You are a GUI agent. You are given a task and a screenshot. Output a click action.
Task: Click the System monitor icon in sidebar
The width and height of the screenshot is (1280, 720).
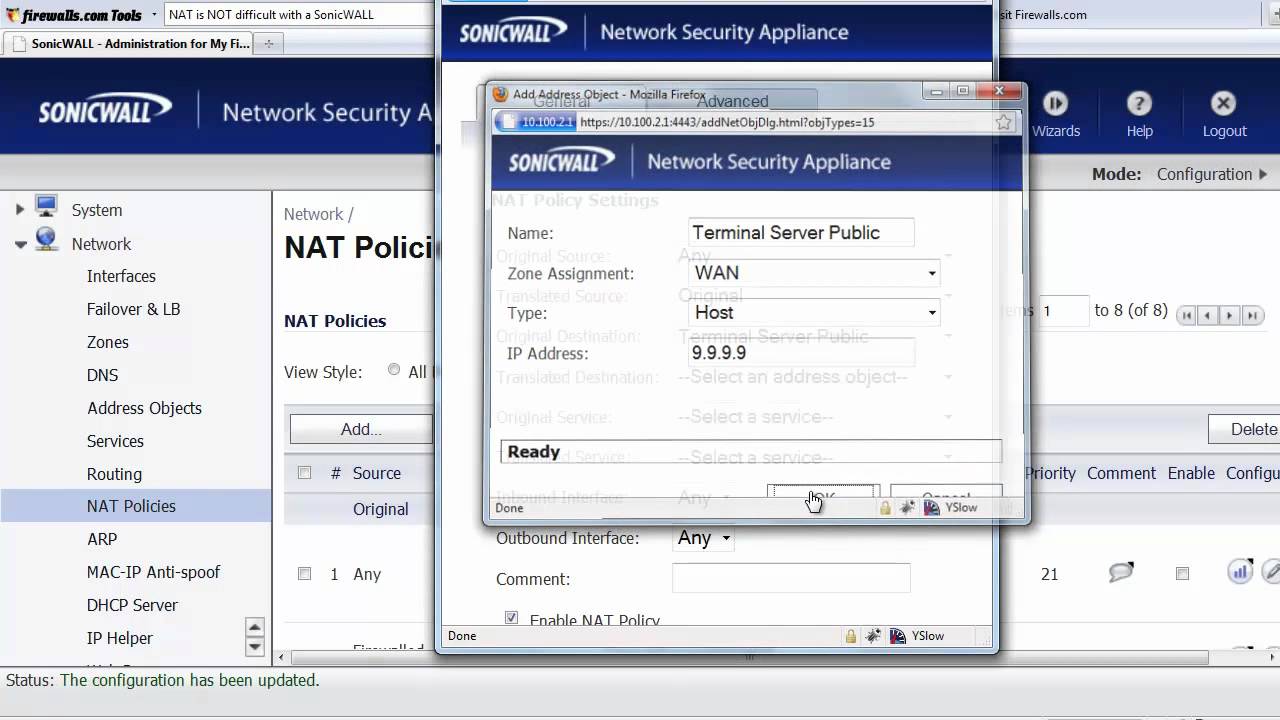click(x=46, y=207)
